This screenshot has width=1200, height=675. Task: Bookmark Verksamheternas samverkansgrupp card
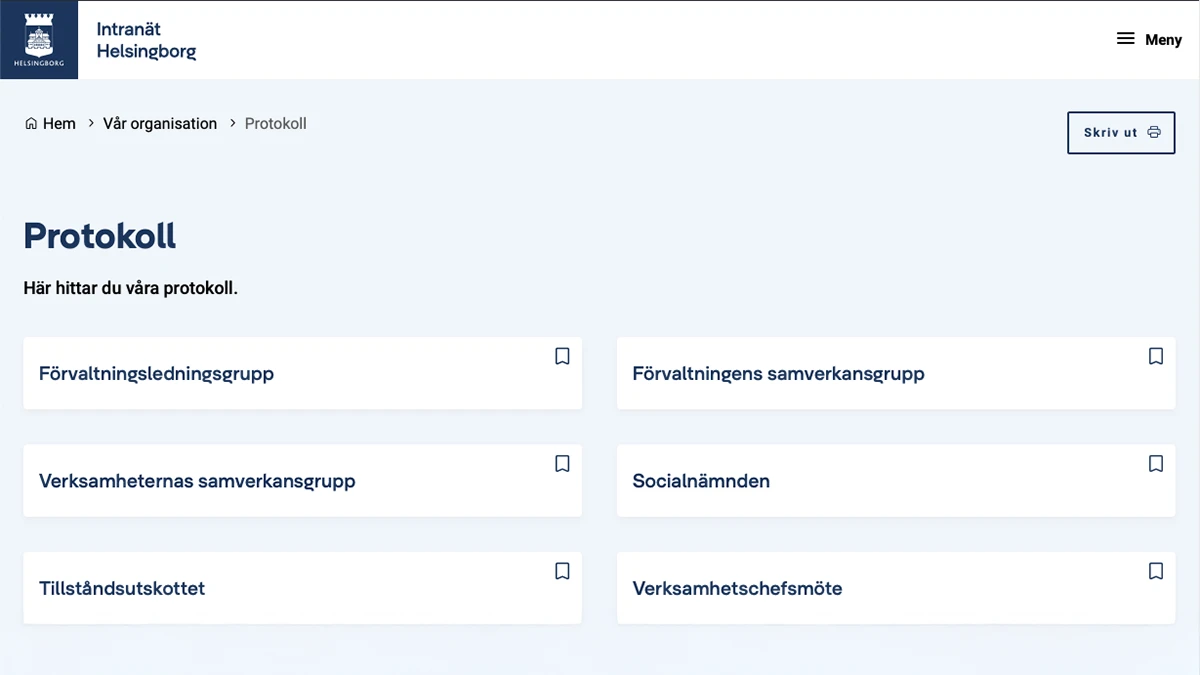pos(562,464)
